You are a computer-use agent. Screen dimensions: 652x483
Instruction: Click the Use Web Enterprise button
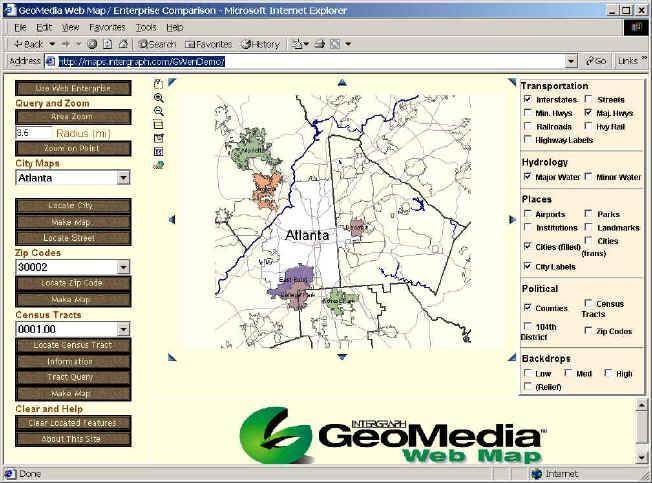click(x=73, y=88)
